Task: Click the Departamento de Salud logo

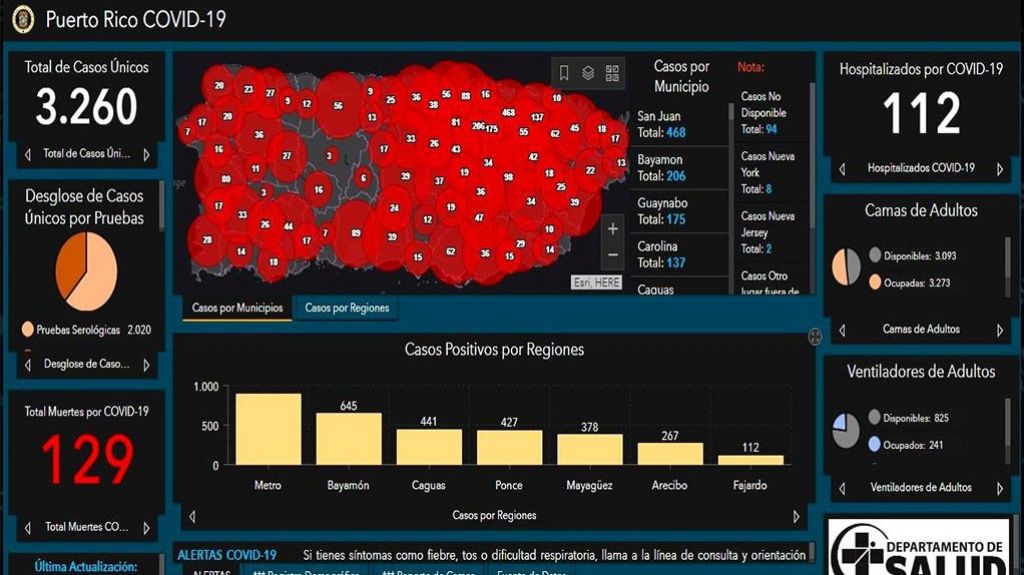Action: coord(918,548)
